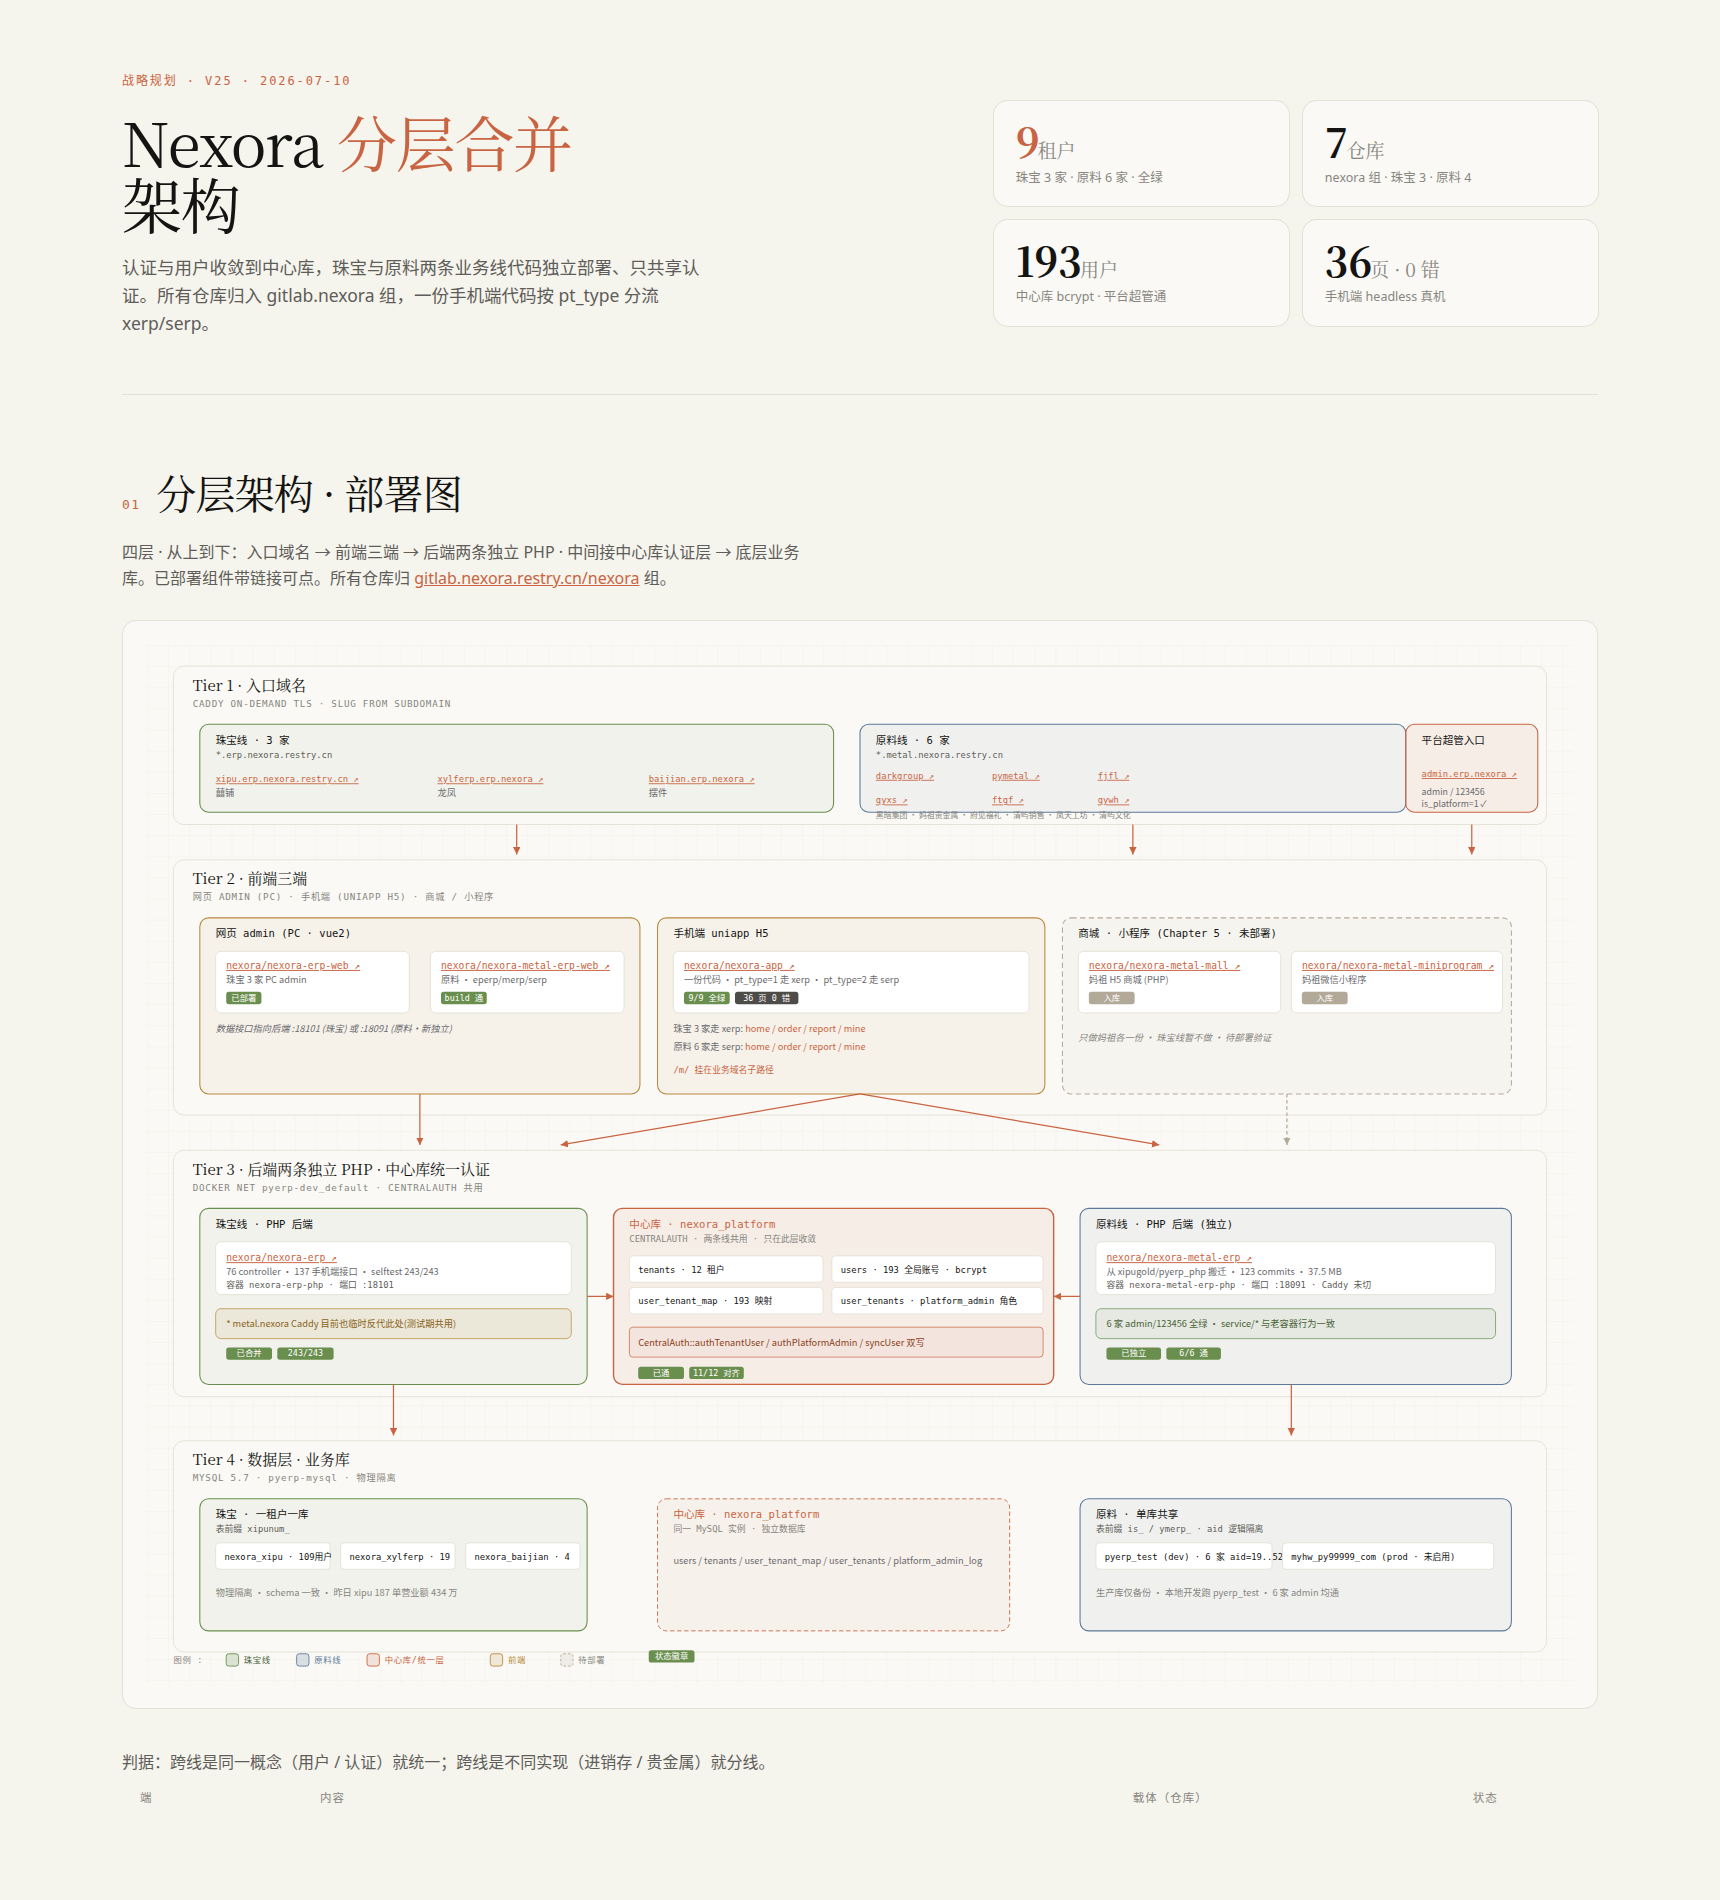The height and width of the screenshot is (1900, 1720).
Task: Click the 状态徽章 legend badge
Action: (671, 1656)
